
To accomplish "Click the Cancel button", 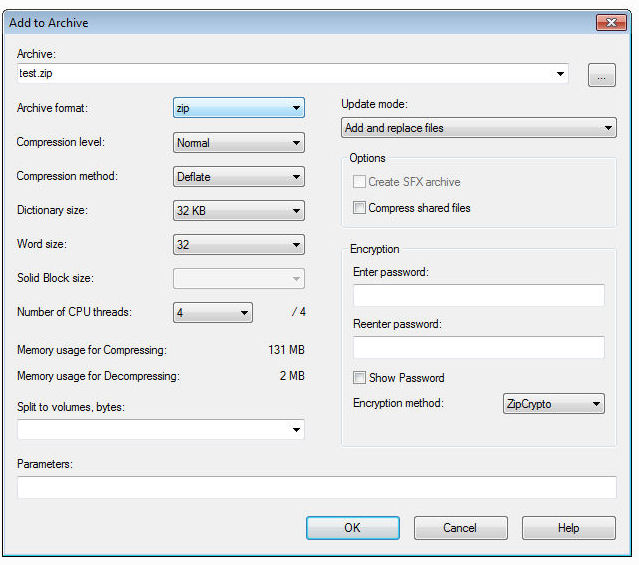I will click(x=461, y=528).
